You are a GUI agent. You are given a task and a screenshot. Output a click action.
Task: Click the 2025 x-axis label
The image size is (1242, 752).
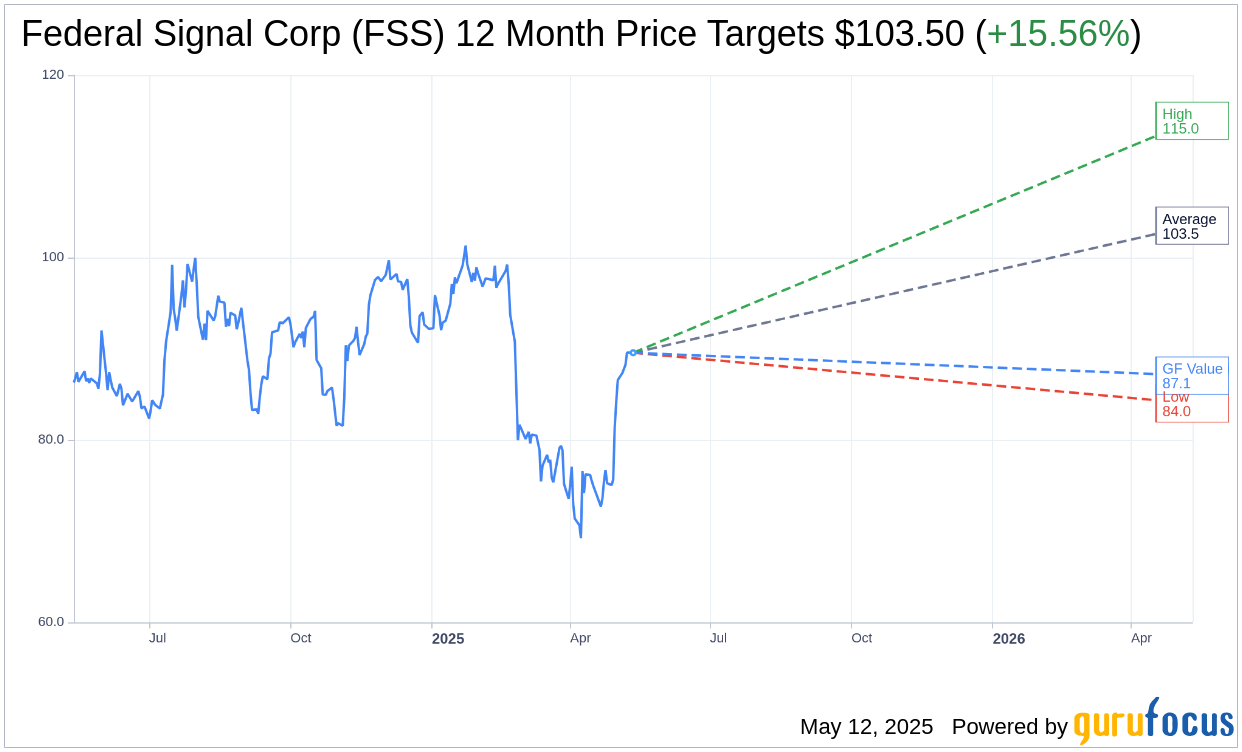pos(448,639)
